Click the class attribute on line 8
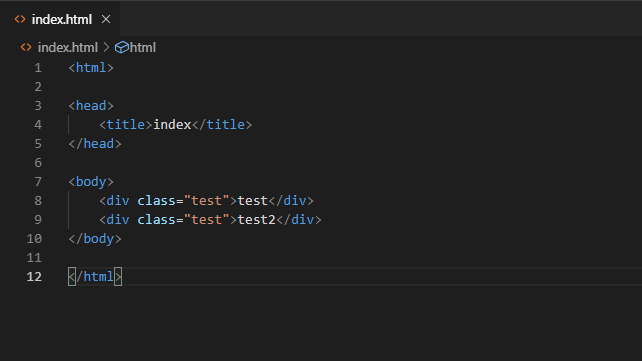This screenshot has width=642, height=361. click(156, 201)
